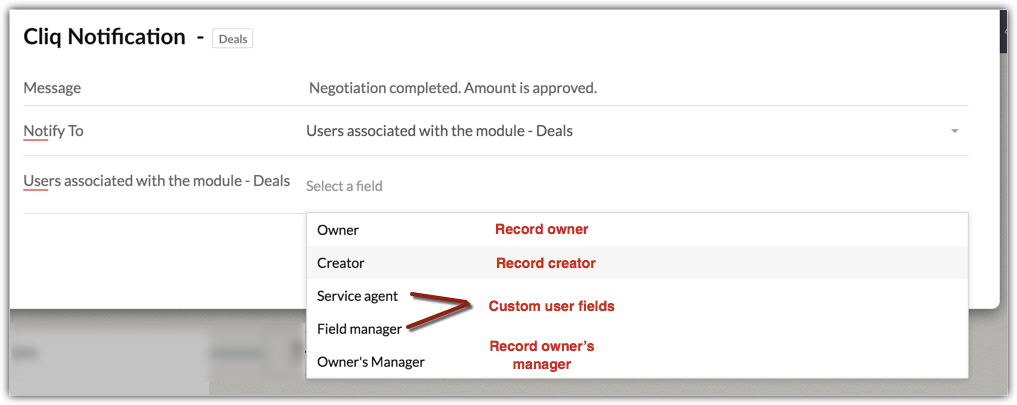Image resolution: width=1017 pixels, height=405 pixels.
Task: Choose the Owner's Manager option
Action: point(371,362)
